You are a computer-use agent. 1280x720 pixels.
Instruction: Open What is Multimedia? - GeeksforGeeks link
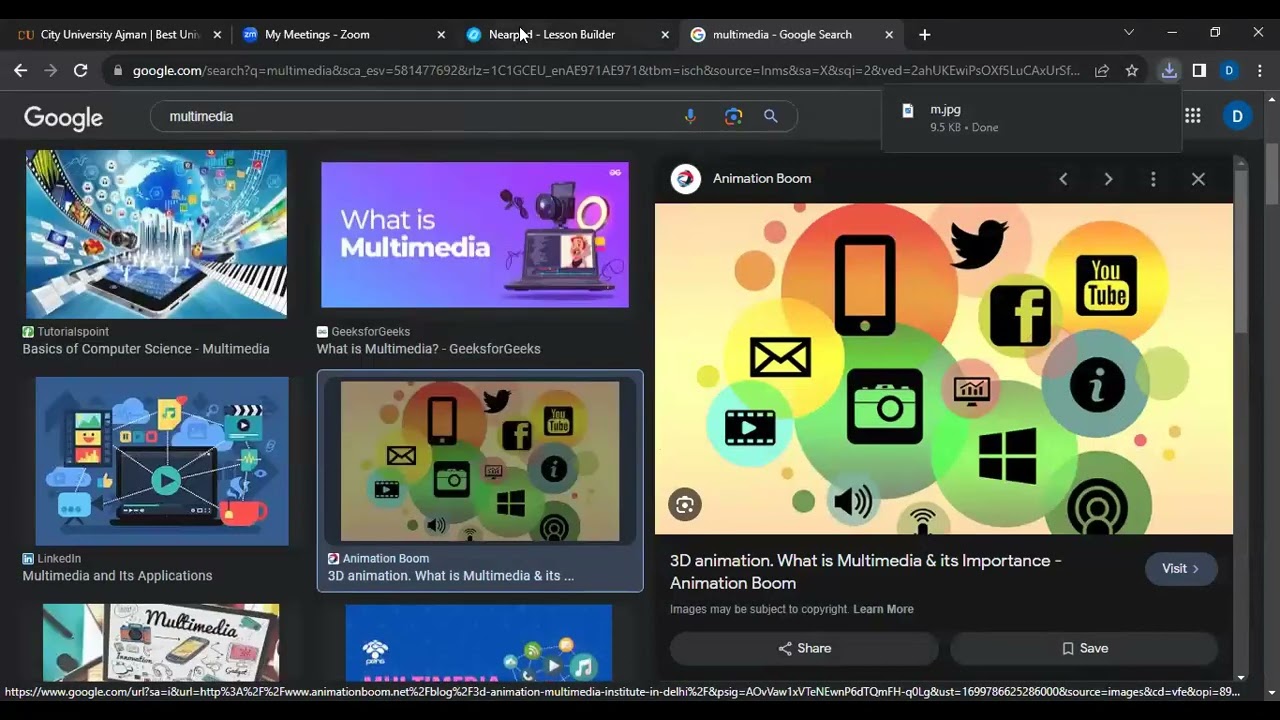[x=428, y=349]
